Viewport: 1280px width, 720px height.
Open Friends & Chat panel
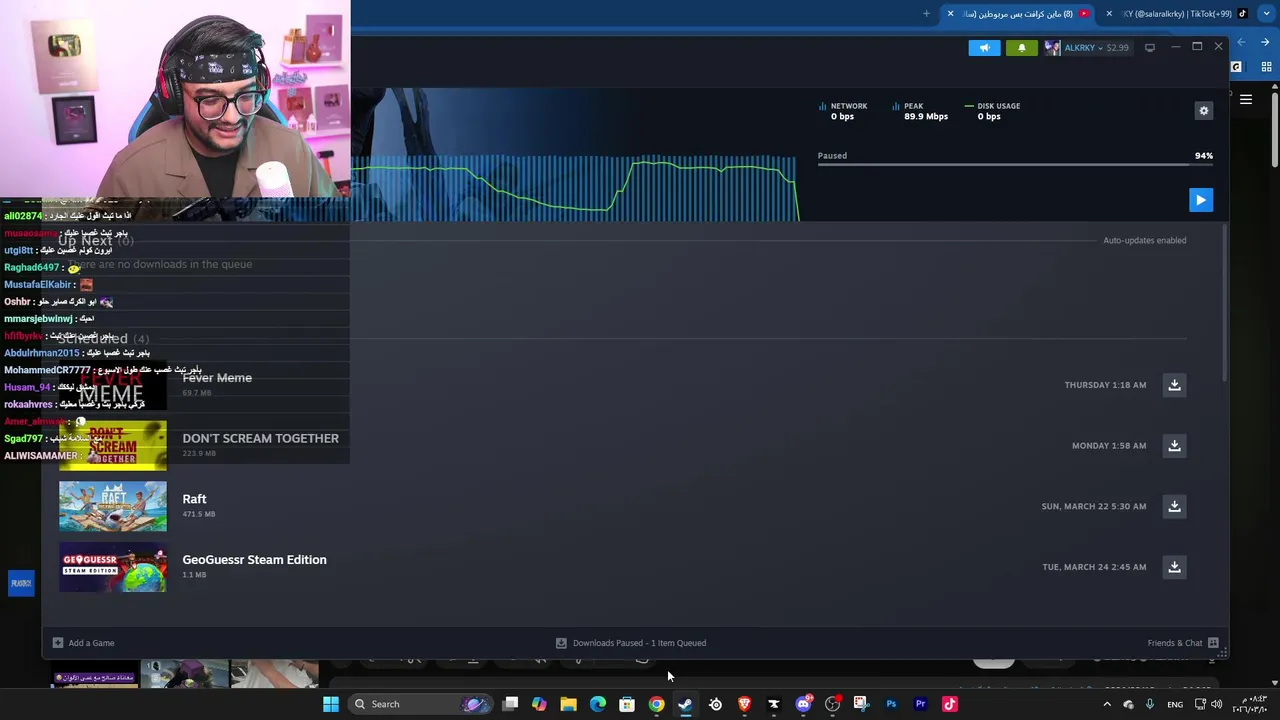pos(1182,643)
